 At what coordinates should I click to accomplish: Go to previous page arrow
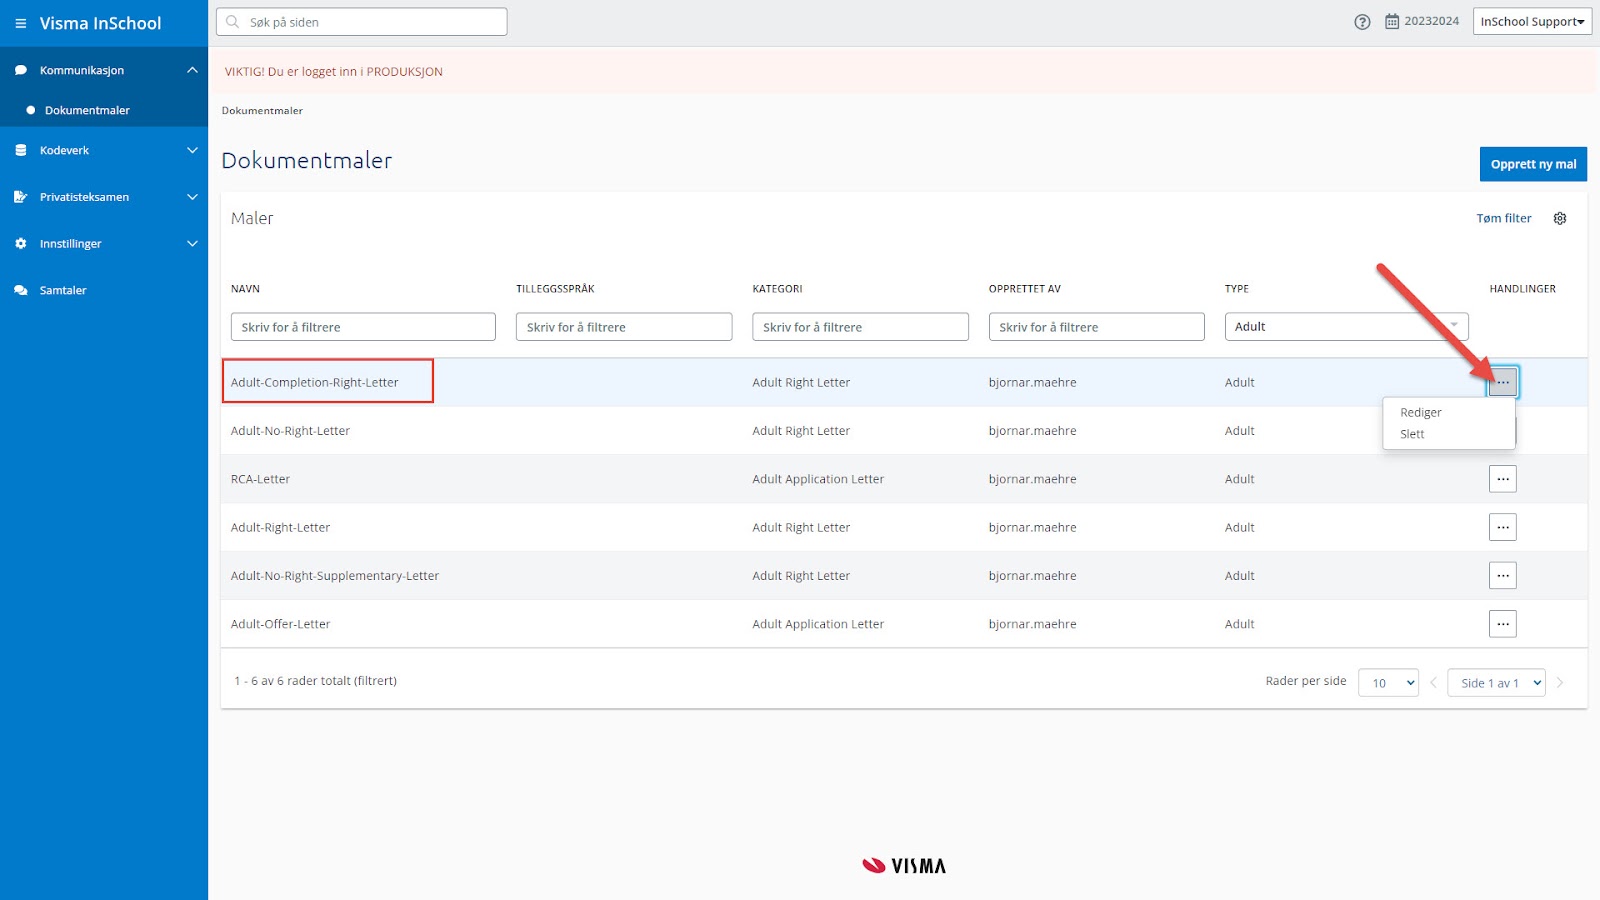point(1433,683)
